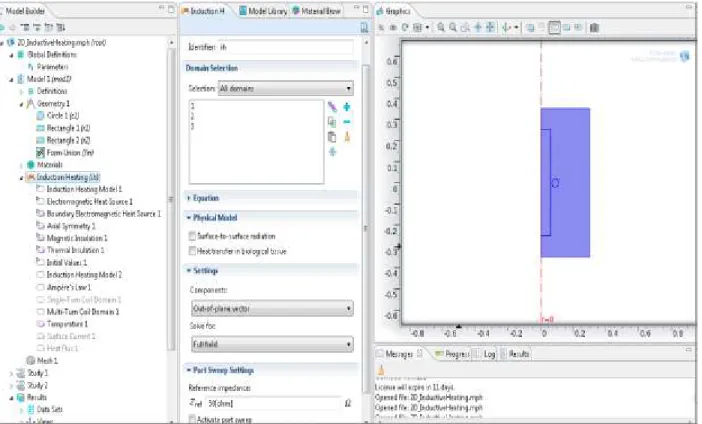This screenshot has height=424, width=702.
Task: Click the Zoom Extents icon in Graphics toolbar
Action: pos(490,27)
